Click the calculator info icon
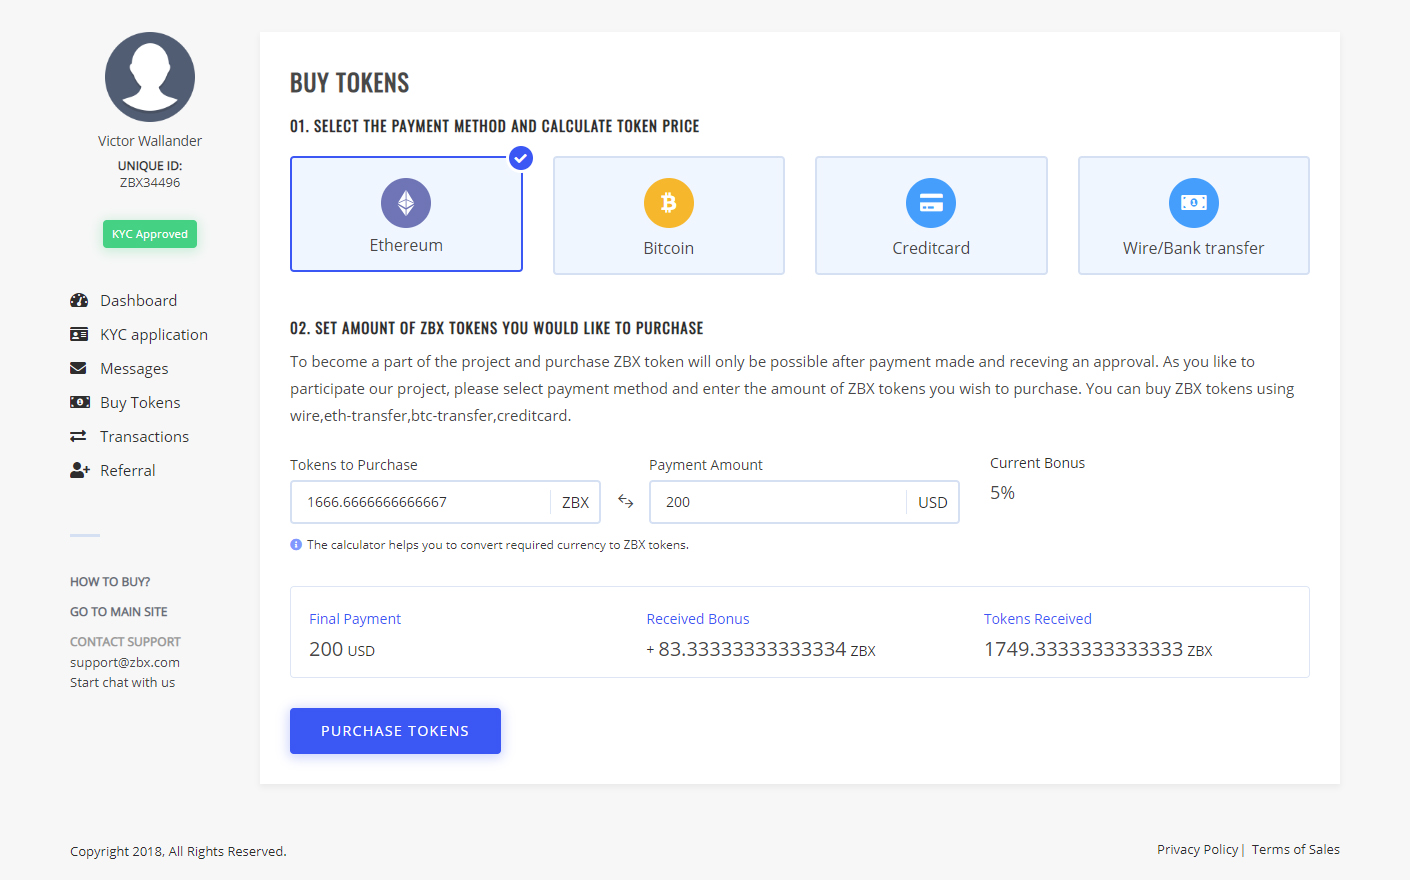1410x880 pixels. [x=296, y=545]
